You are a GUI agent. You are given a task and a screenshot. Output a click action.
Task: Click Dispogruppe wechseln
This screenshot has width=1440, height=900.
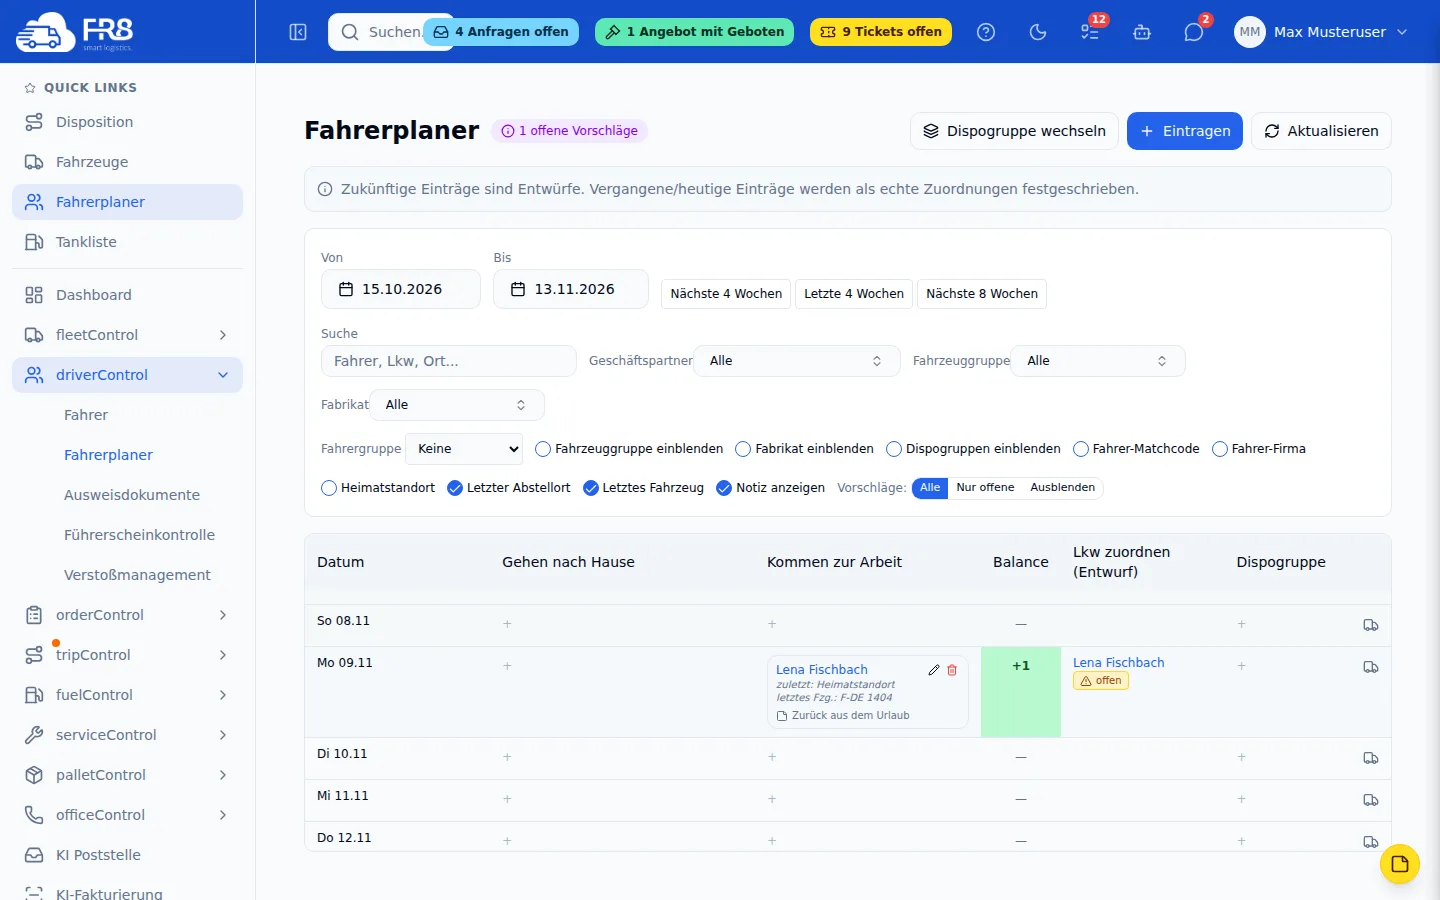tap(1014, 131)
